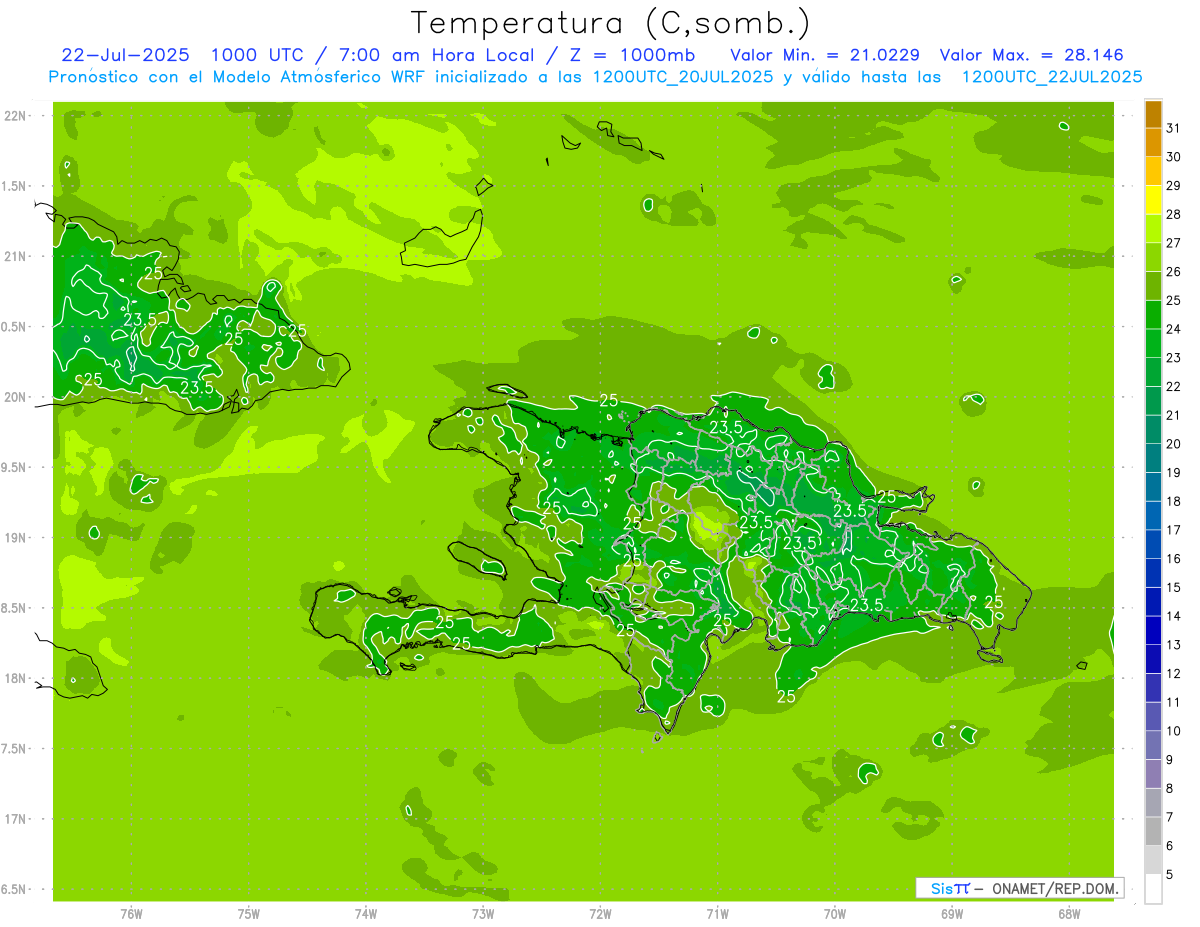Screen dimensions: 1200x927
Task: Click '1200UTC_22JUL2025' valid-until time text
Action: [x=1051, y=76]
